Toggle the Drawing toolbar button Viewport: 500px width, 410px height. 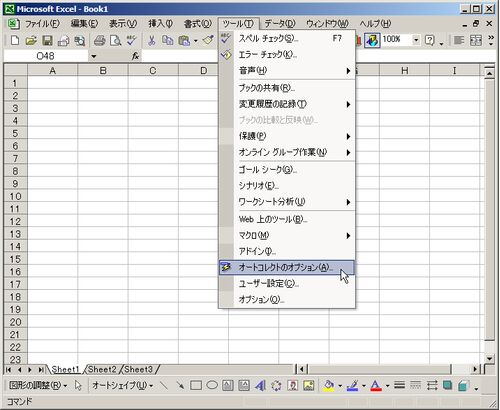[372, 41]
